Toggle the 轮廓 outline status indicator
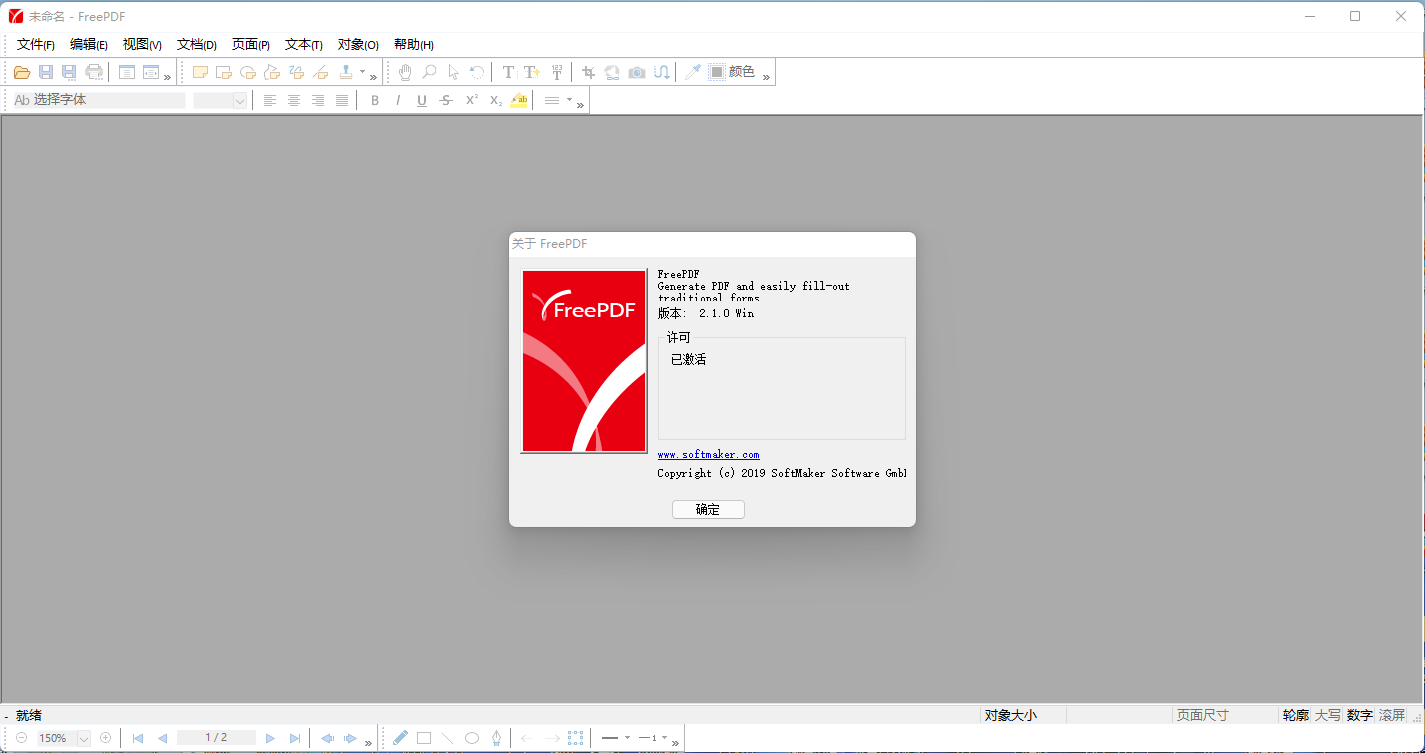Screen dimensions: 1425x753 click(x=1295, y=715)
